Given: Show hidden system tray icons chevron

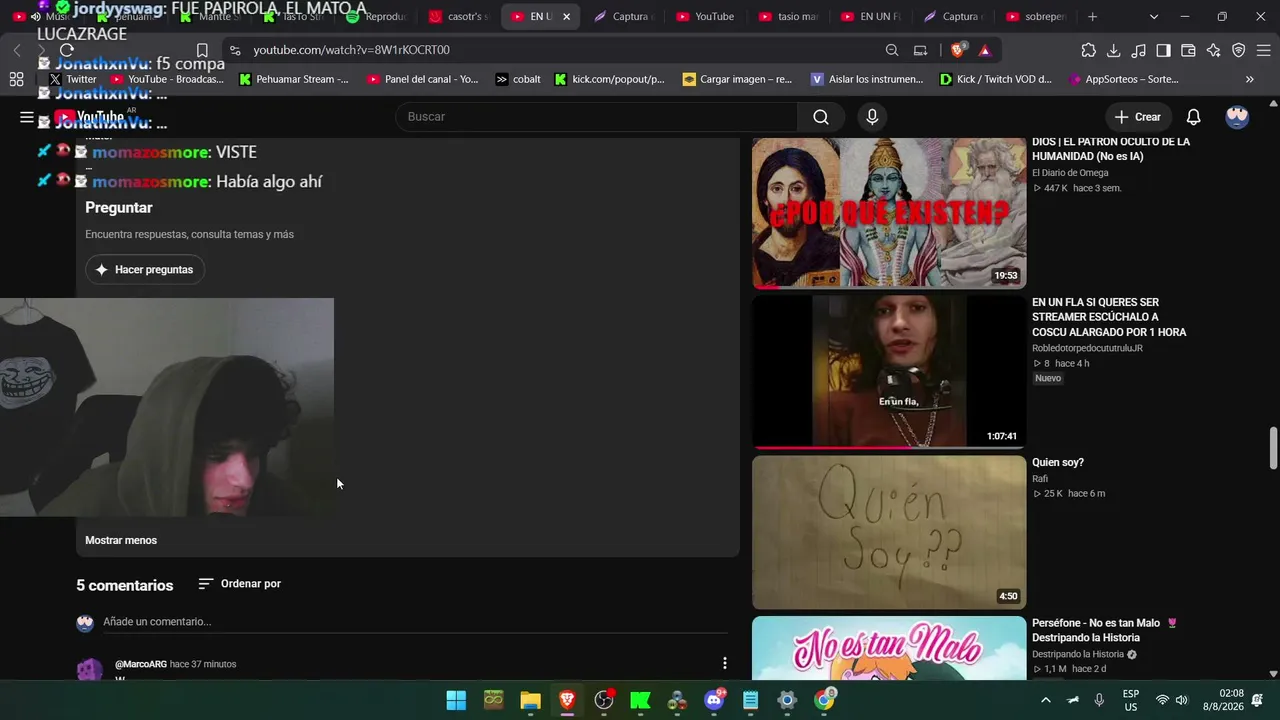Looking at the screenshot, I should (x=1046, y=700).
